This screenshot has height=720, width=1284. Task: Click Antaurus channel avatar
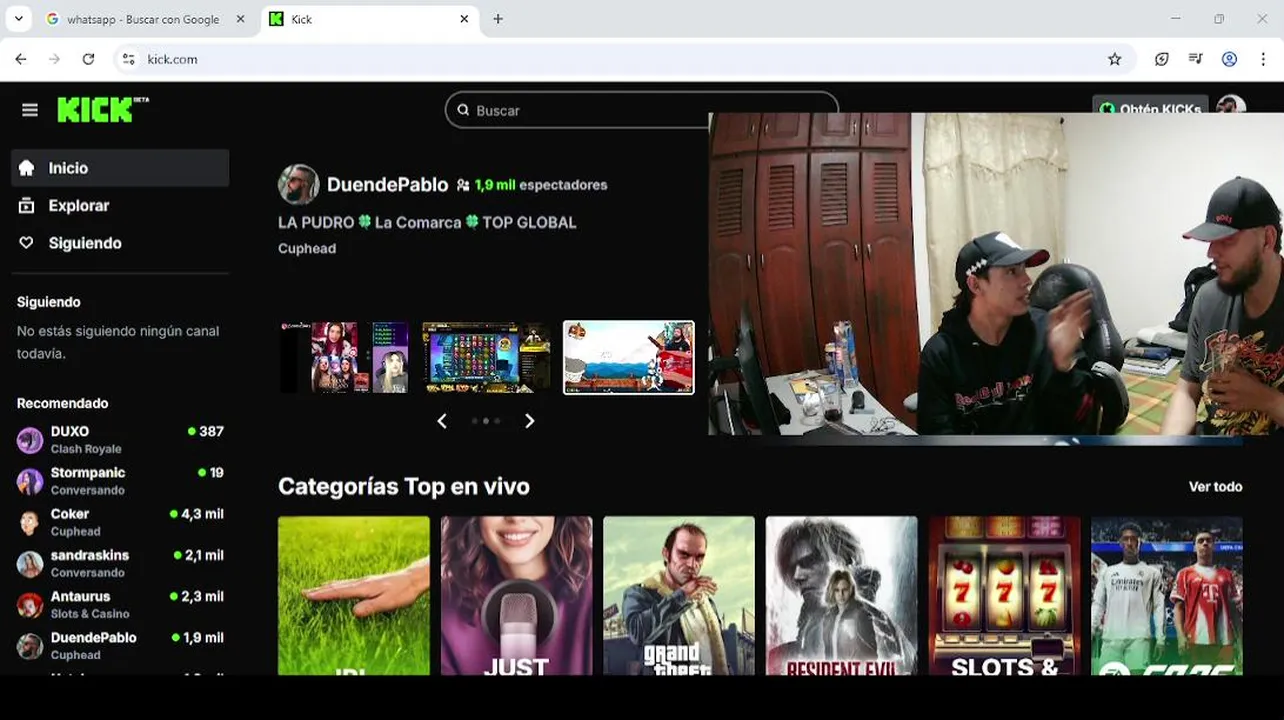click(x=30, y=605)
